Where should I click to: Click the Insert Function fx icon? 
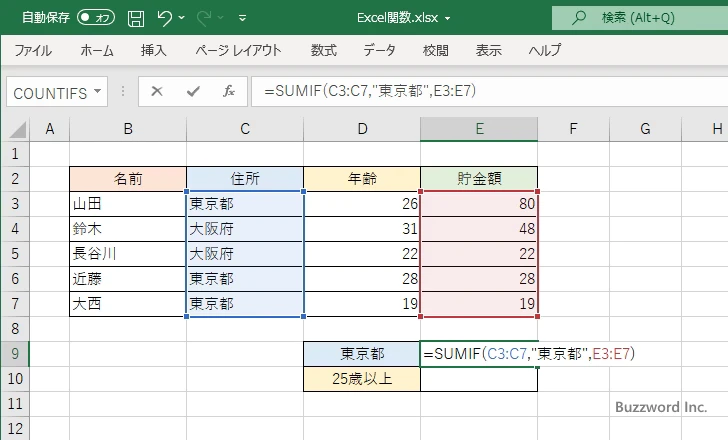(x=228, y=91)
